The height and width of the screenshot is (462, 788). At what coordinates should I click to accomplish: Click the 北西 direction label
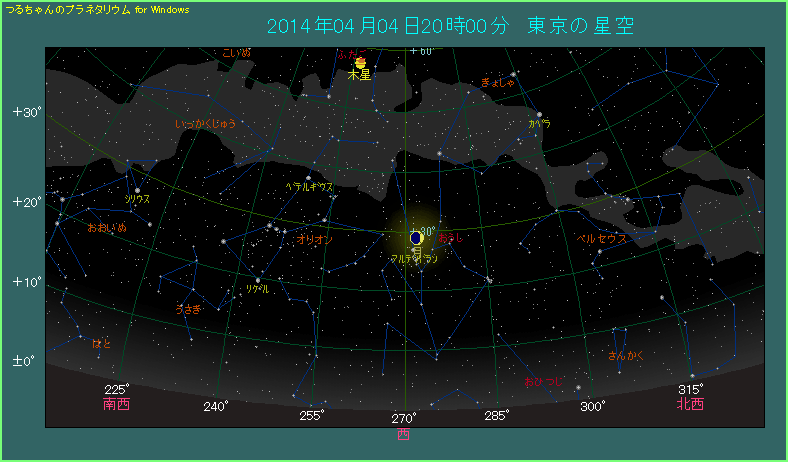tap(690, 405)
